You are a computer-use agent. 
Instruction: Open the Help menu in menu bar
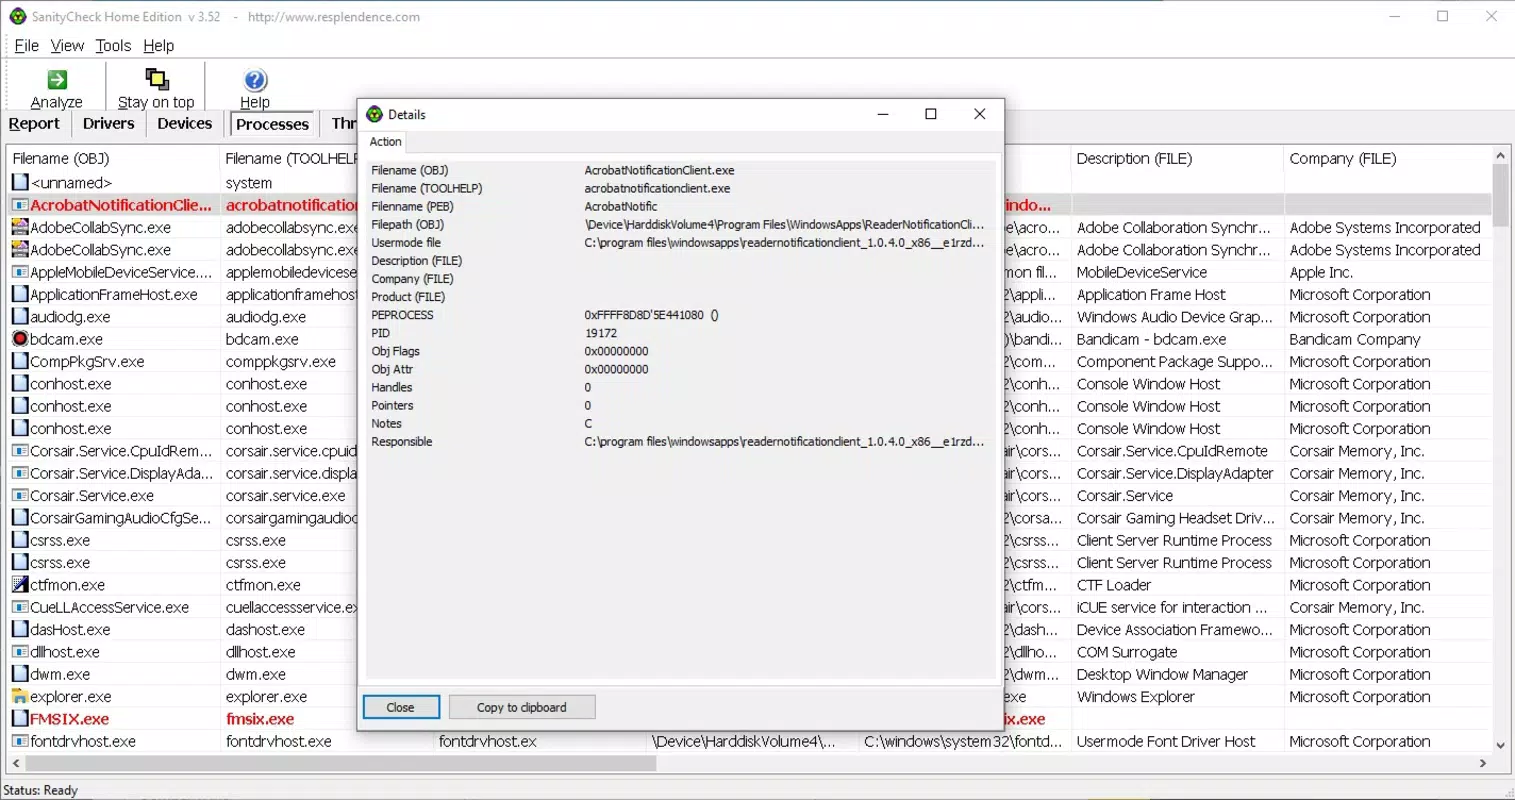(x=158, y=46)
